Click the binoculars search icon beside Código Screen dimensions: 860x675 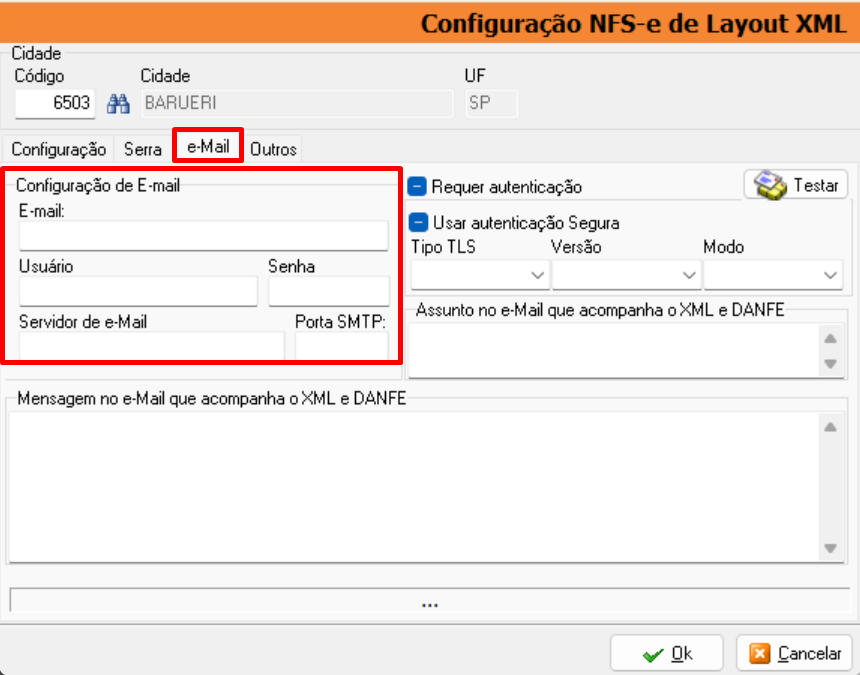point(118,103)
